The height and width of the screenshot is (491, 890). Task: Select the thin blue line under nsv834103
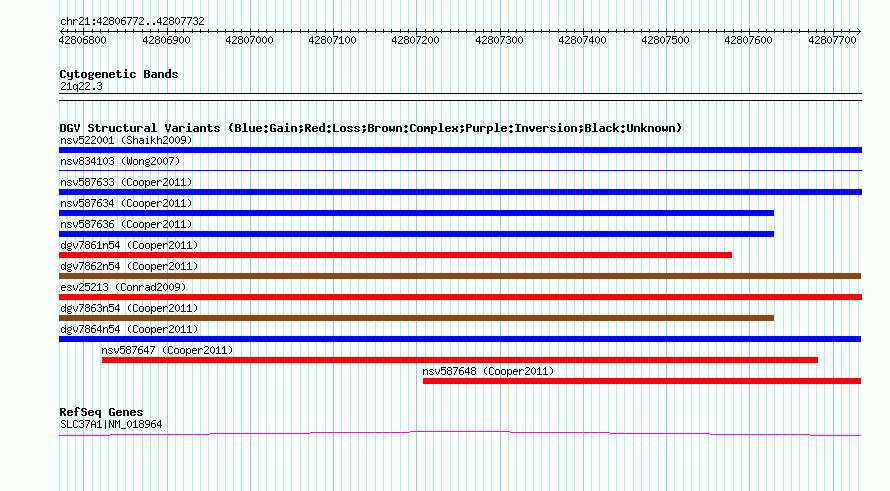[x=460, y=170]
